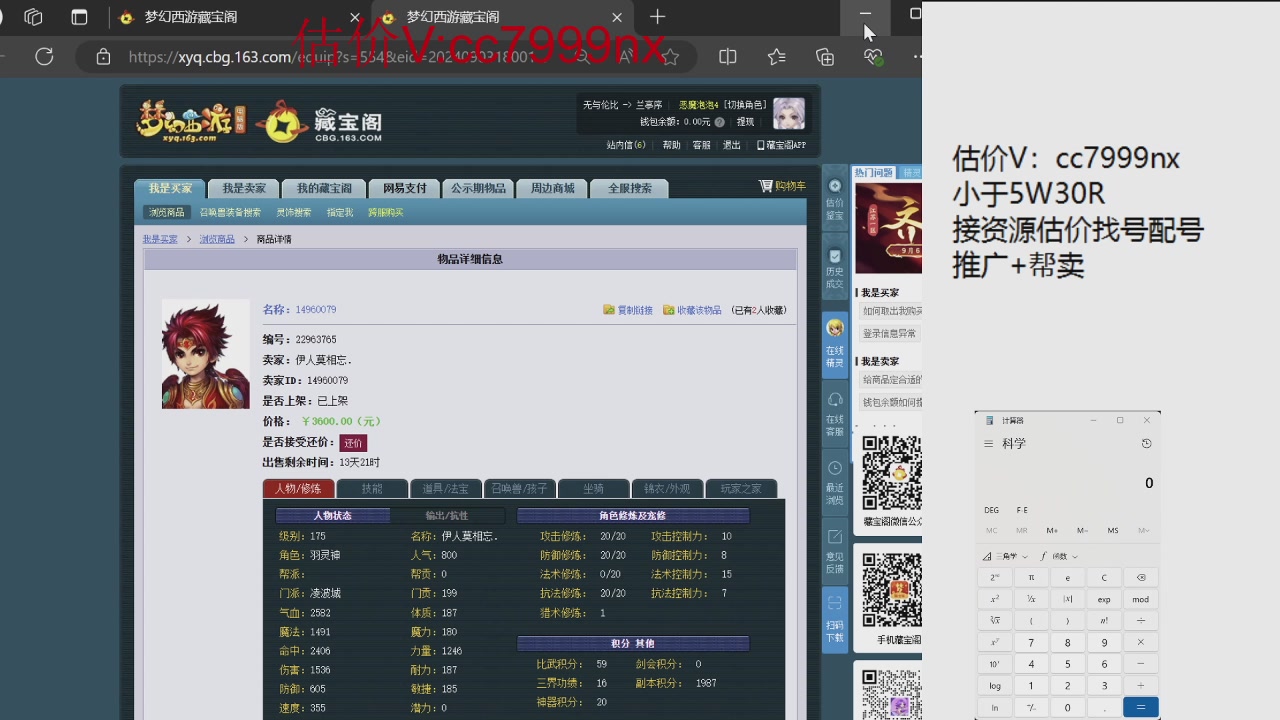Click the 梦幻西游 game logo

(x=190, y=121)
